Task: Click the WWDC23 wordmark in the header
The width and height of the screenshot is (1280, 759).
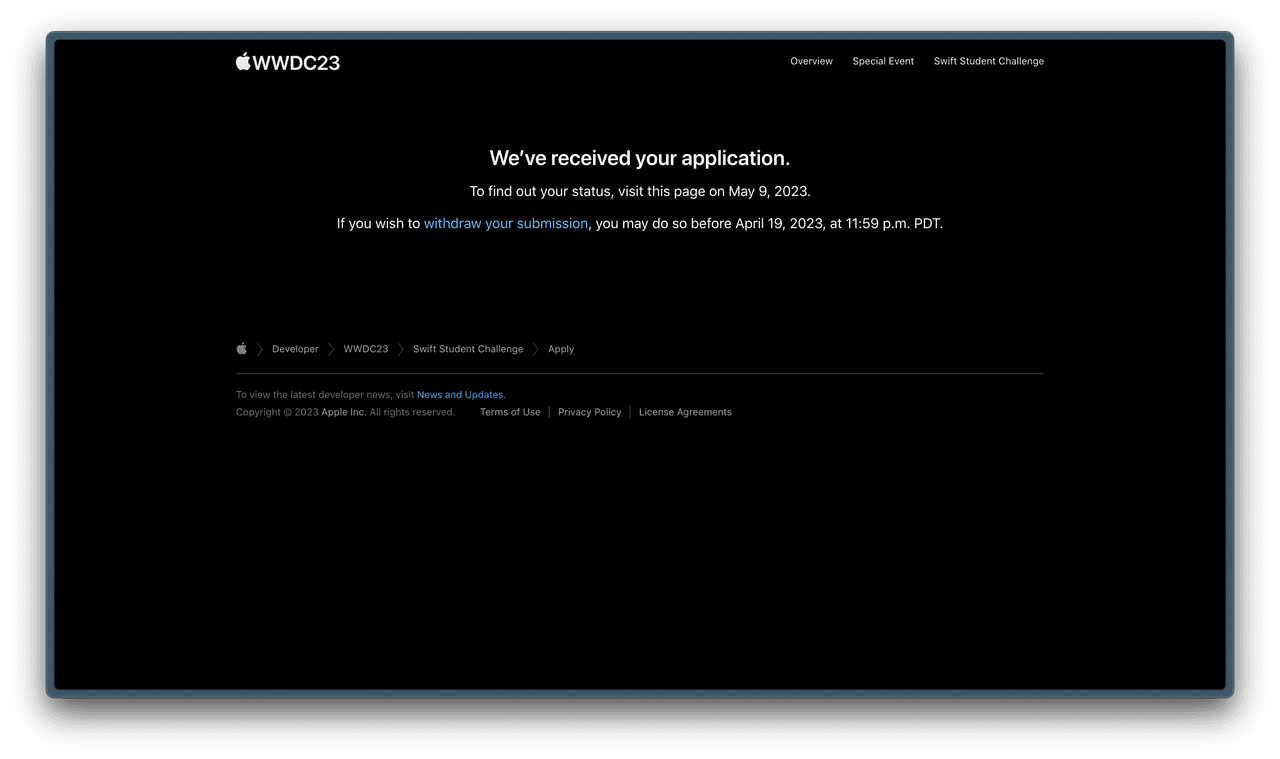Action: pos(296,62)
